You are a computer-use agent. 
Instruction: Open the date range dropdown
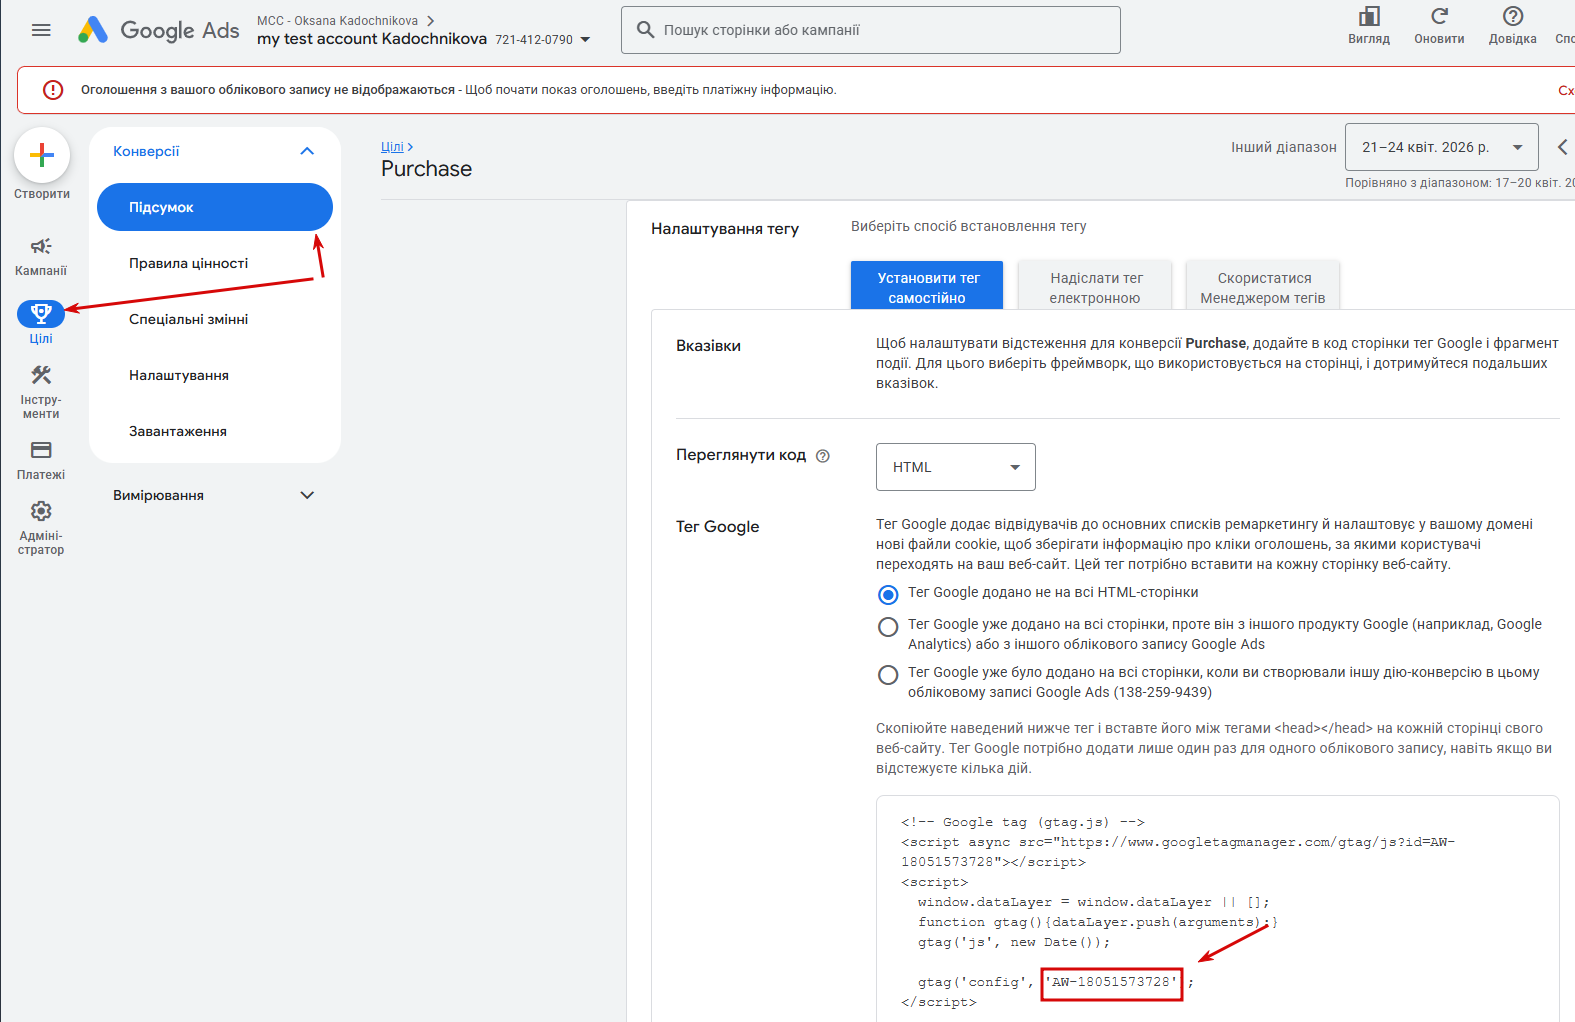pyautogui.click(x=1442, y=147)
